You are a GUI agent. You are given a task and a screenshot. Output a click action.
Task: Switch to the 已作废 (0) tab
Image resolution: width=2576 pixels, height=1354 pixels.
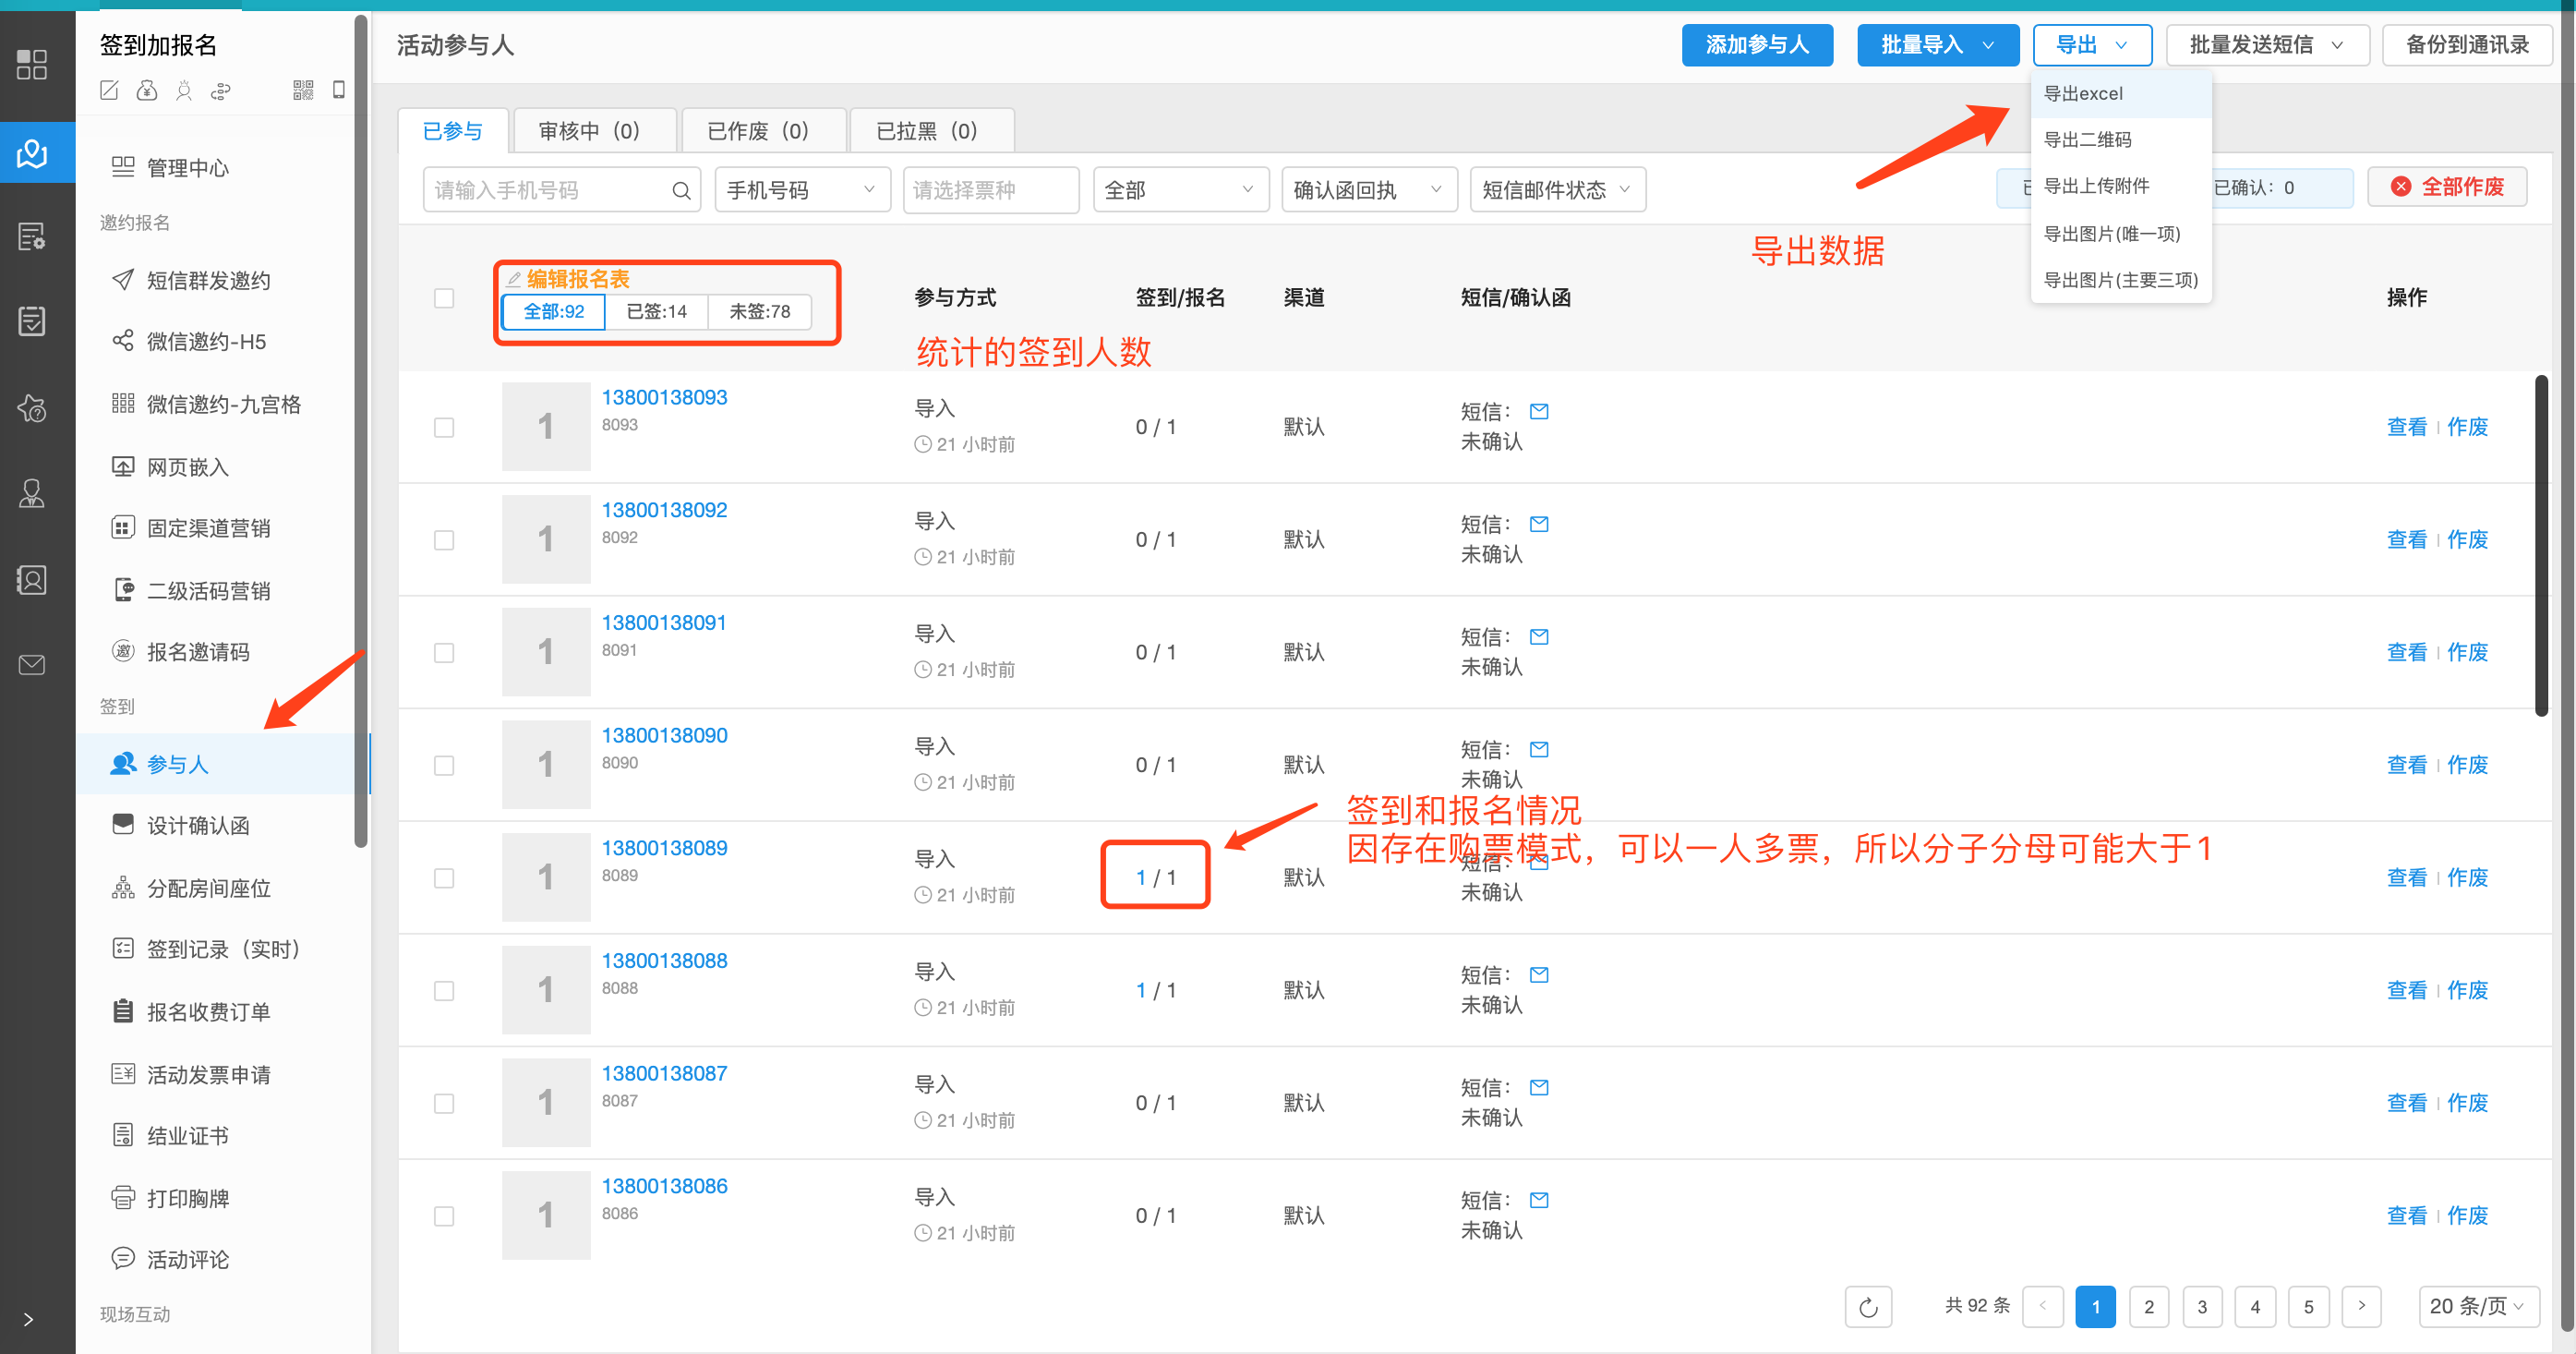(x=763, y=131)
